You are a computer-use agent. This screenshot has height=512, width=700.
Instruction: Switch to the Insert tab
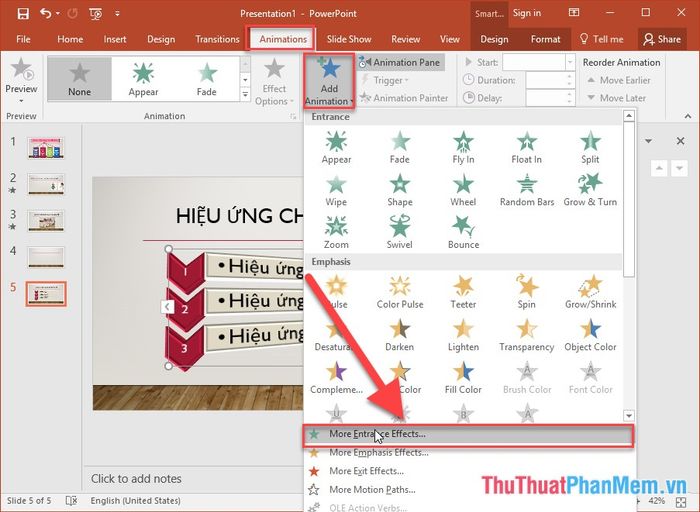pos(115,39)
